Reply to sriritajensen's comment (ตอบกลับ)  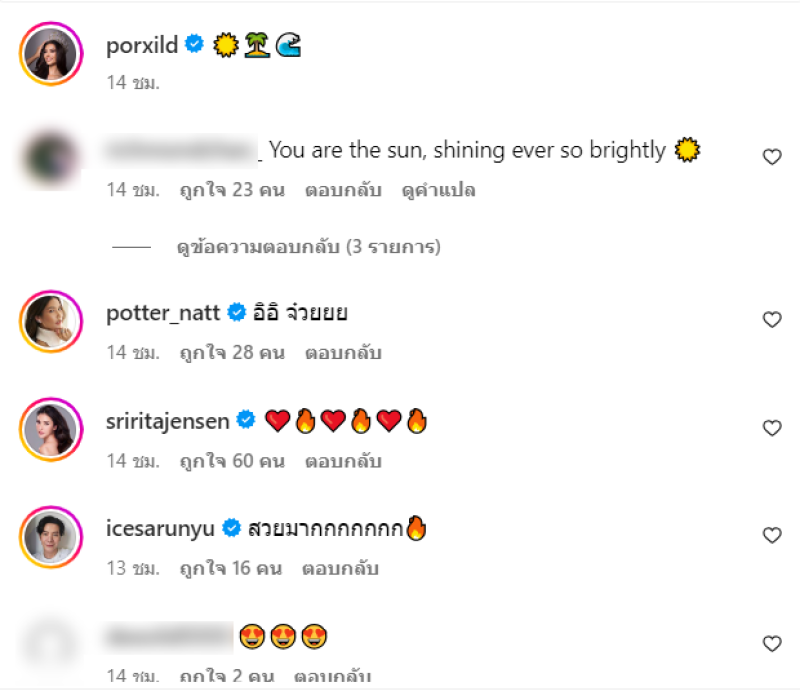[x=343, y=461]
